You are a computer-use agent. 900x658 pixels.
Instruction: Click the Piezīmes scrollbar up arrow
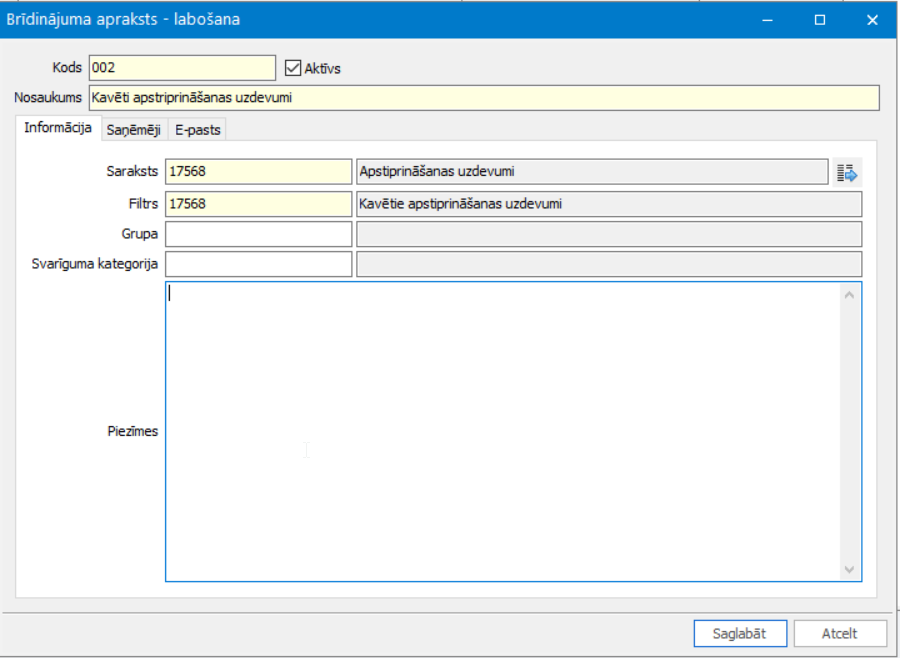click(x=850, y=294)
